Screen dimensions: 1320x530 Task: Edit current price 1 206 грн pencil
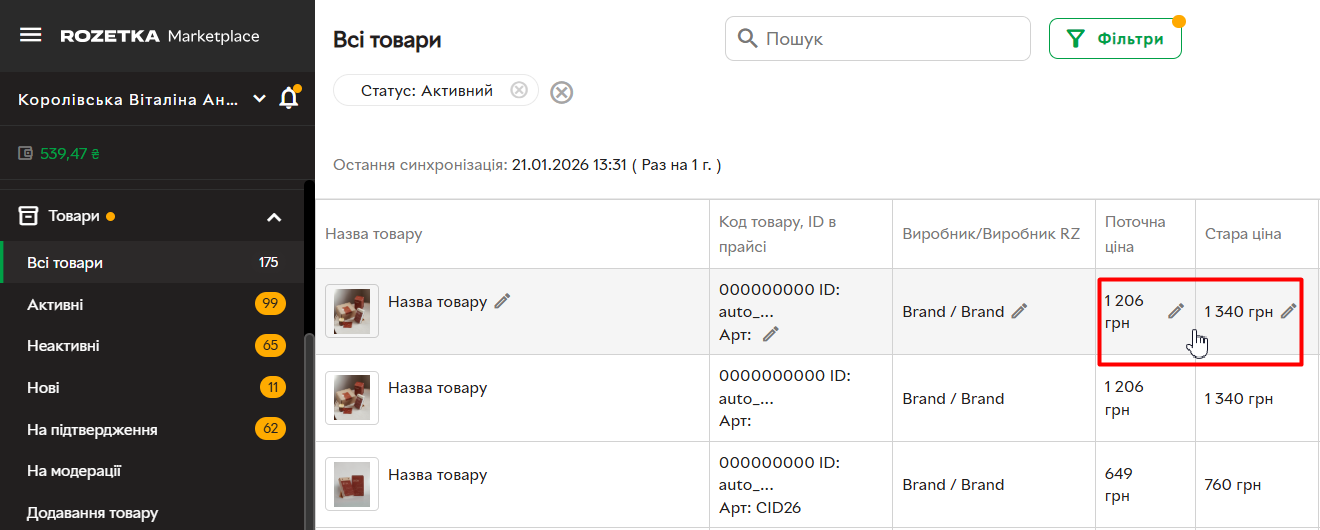point(1176,311)
